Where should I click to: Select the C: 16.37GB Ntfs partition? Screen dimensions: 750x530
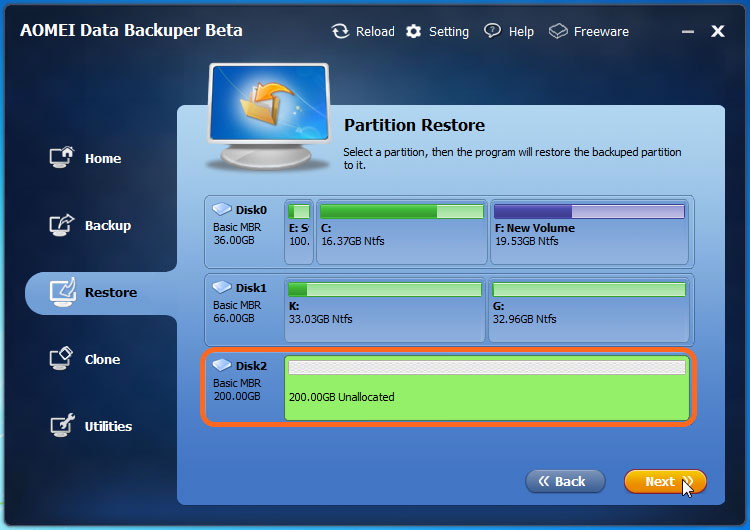[402, 232]
